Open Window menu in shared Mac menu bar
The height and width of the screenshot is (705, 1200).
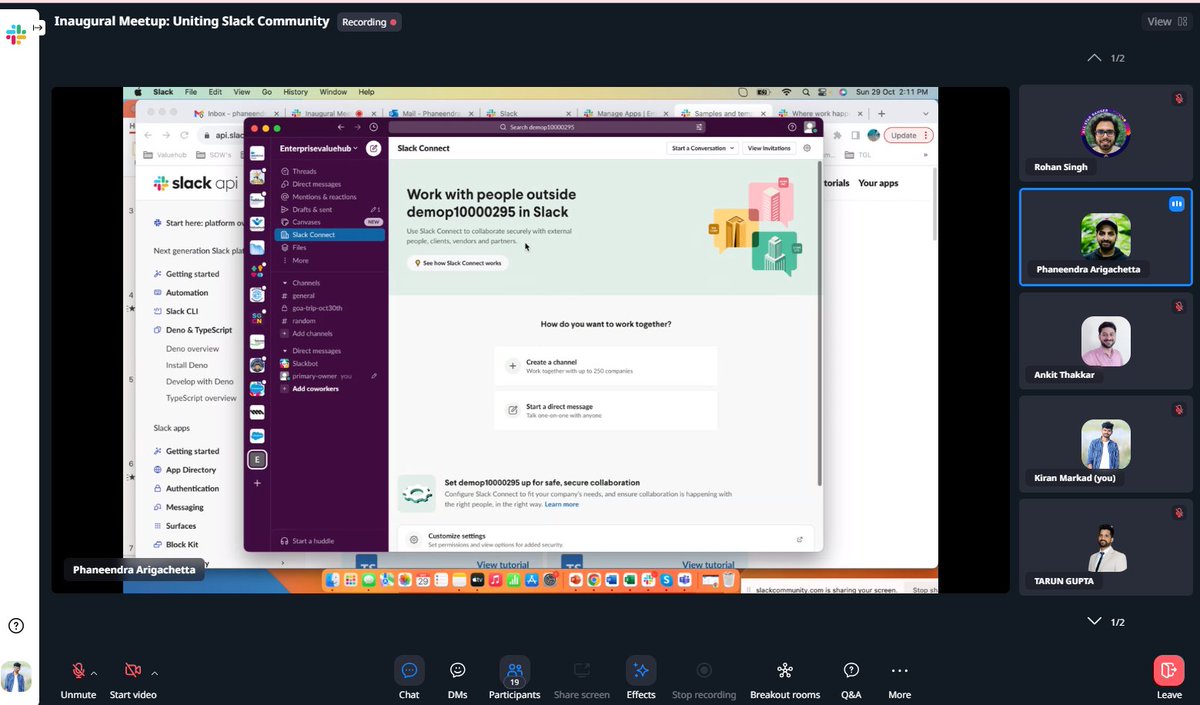[x=333, y=92]
